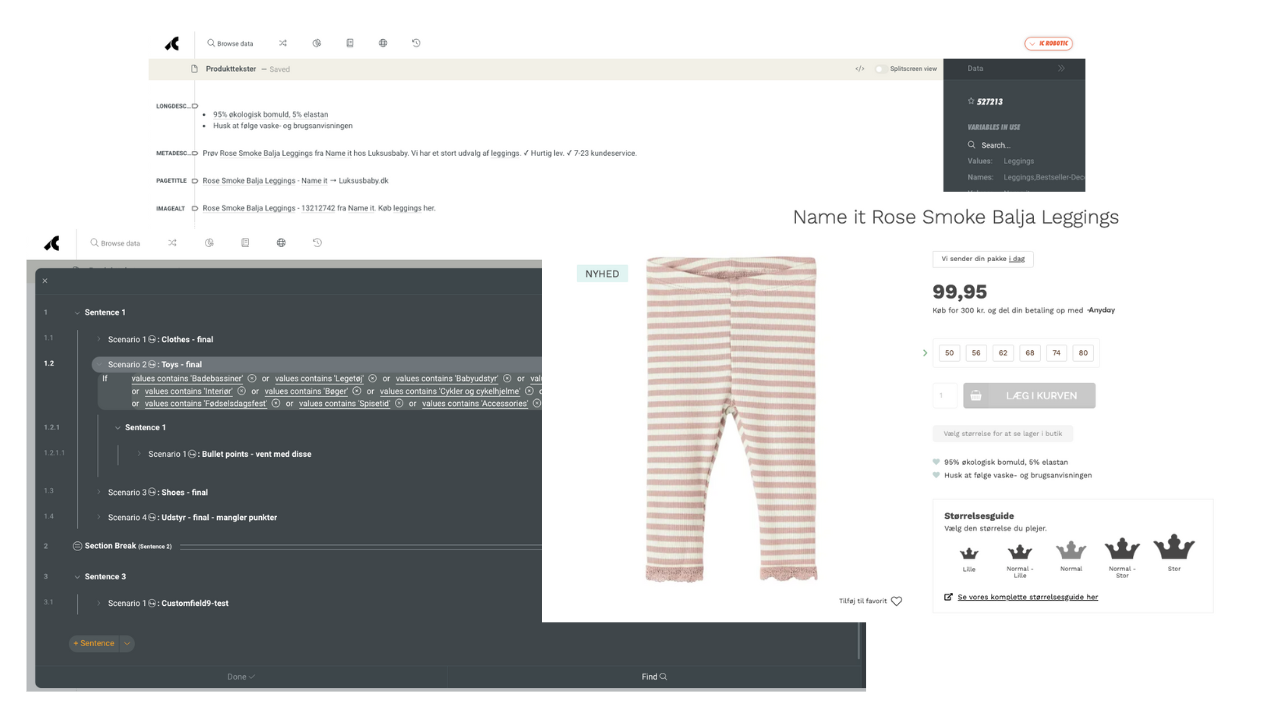This screenshot has height=720, width=1280.
Task: Click the code view icon near Splitscreen view
Action: (x=859, y=69)
